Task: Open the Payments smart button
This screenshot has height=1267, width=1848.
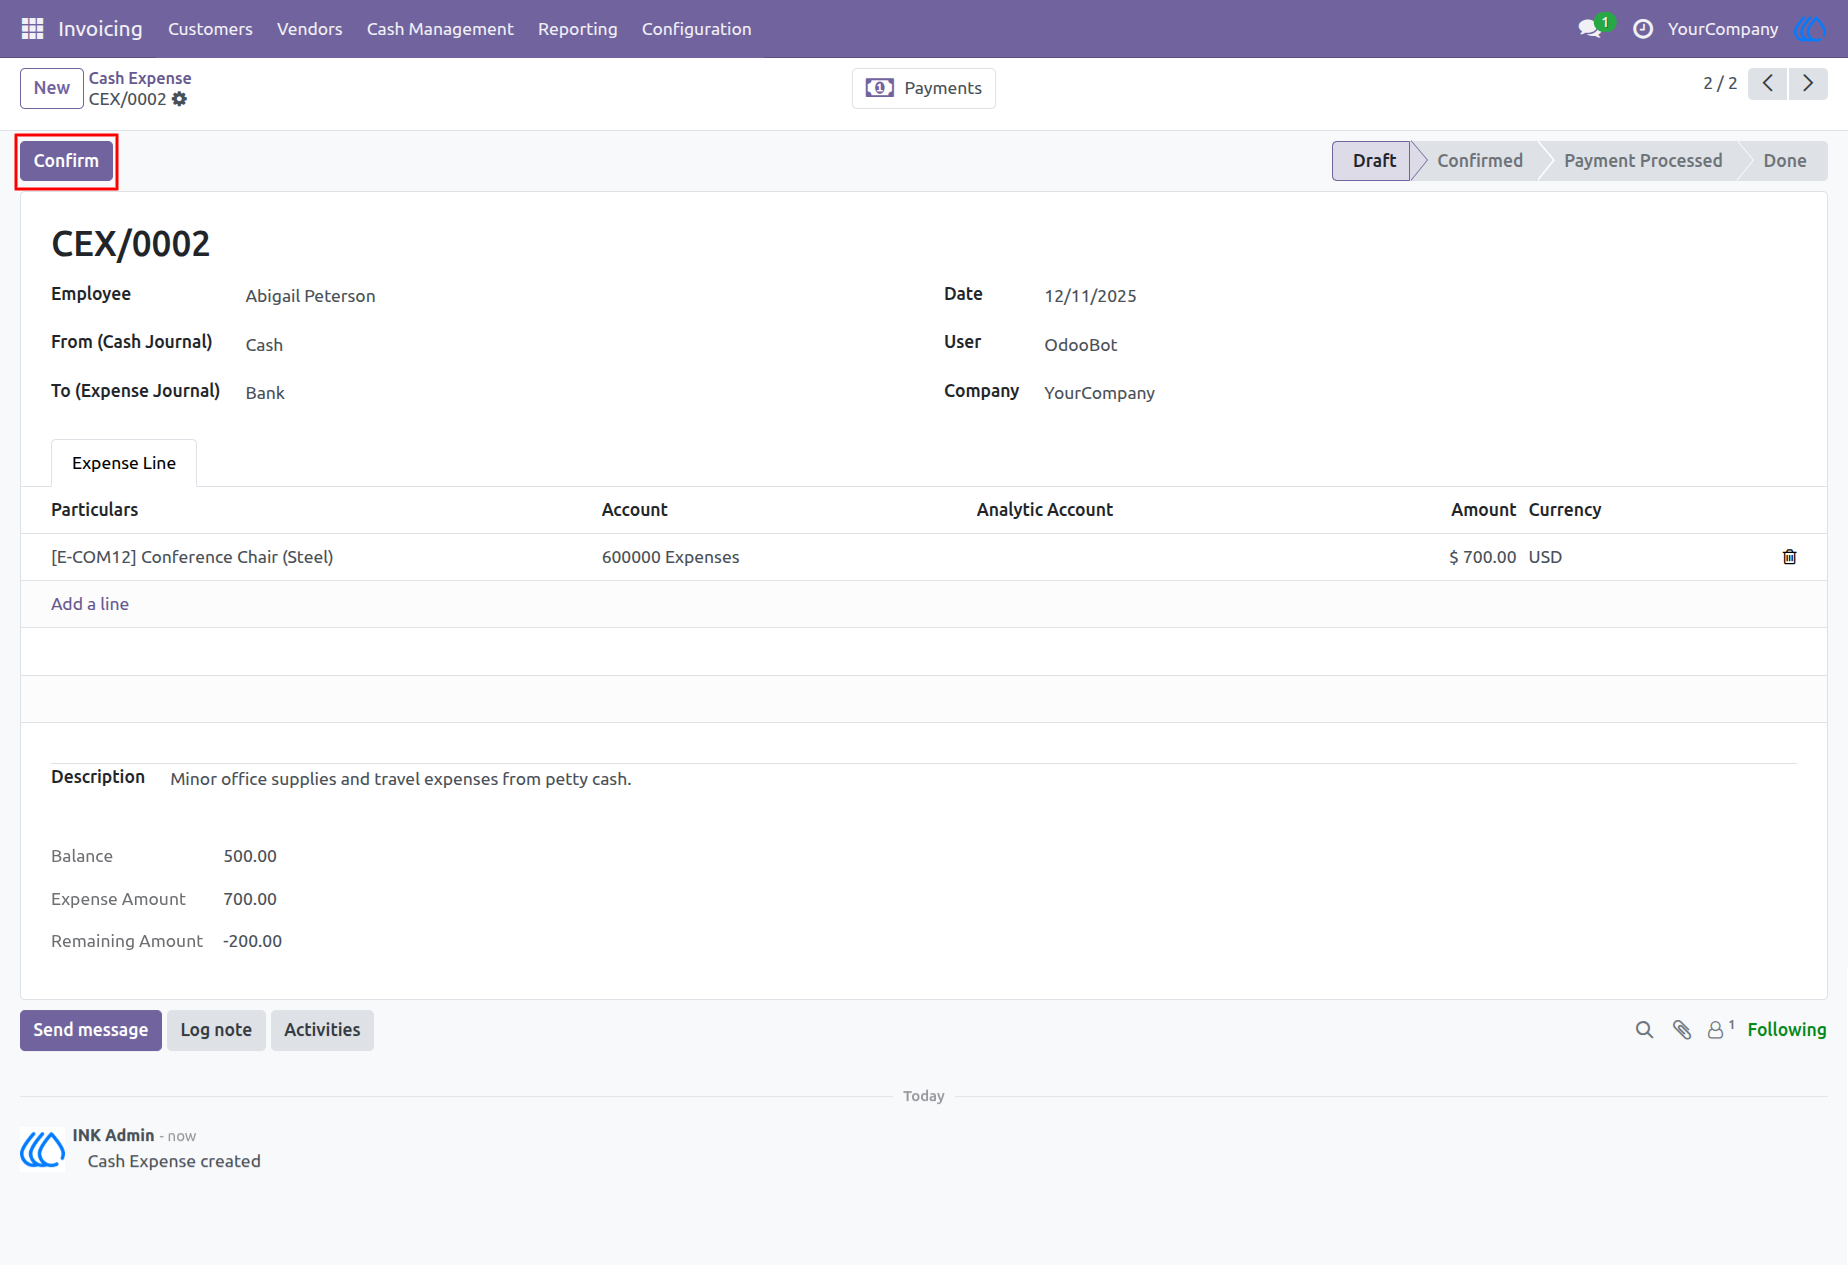Action: (x=924, y=88)
